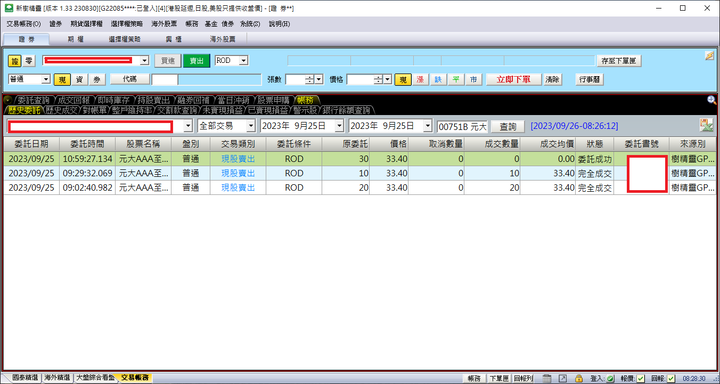The image size is (720, 384).
Task: Click the pop-out window icon in status bar
Action: (562, 378)
